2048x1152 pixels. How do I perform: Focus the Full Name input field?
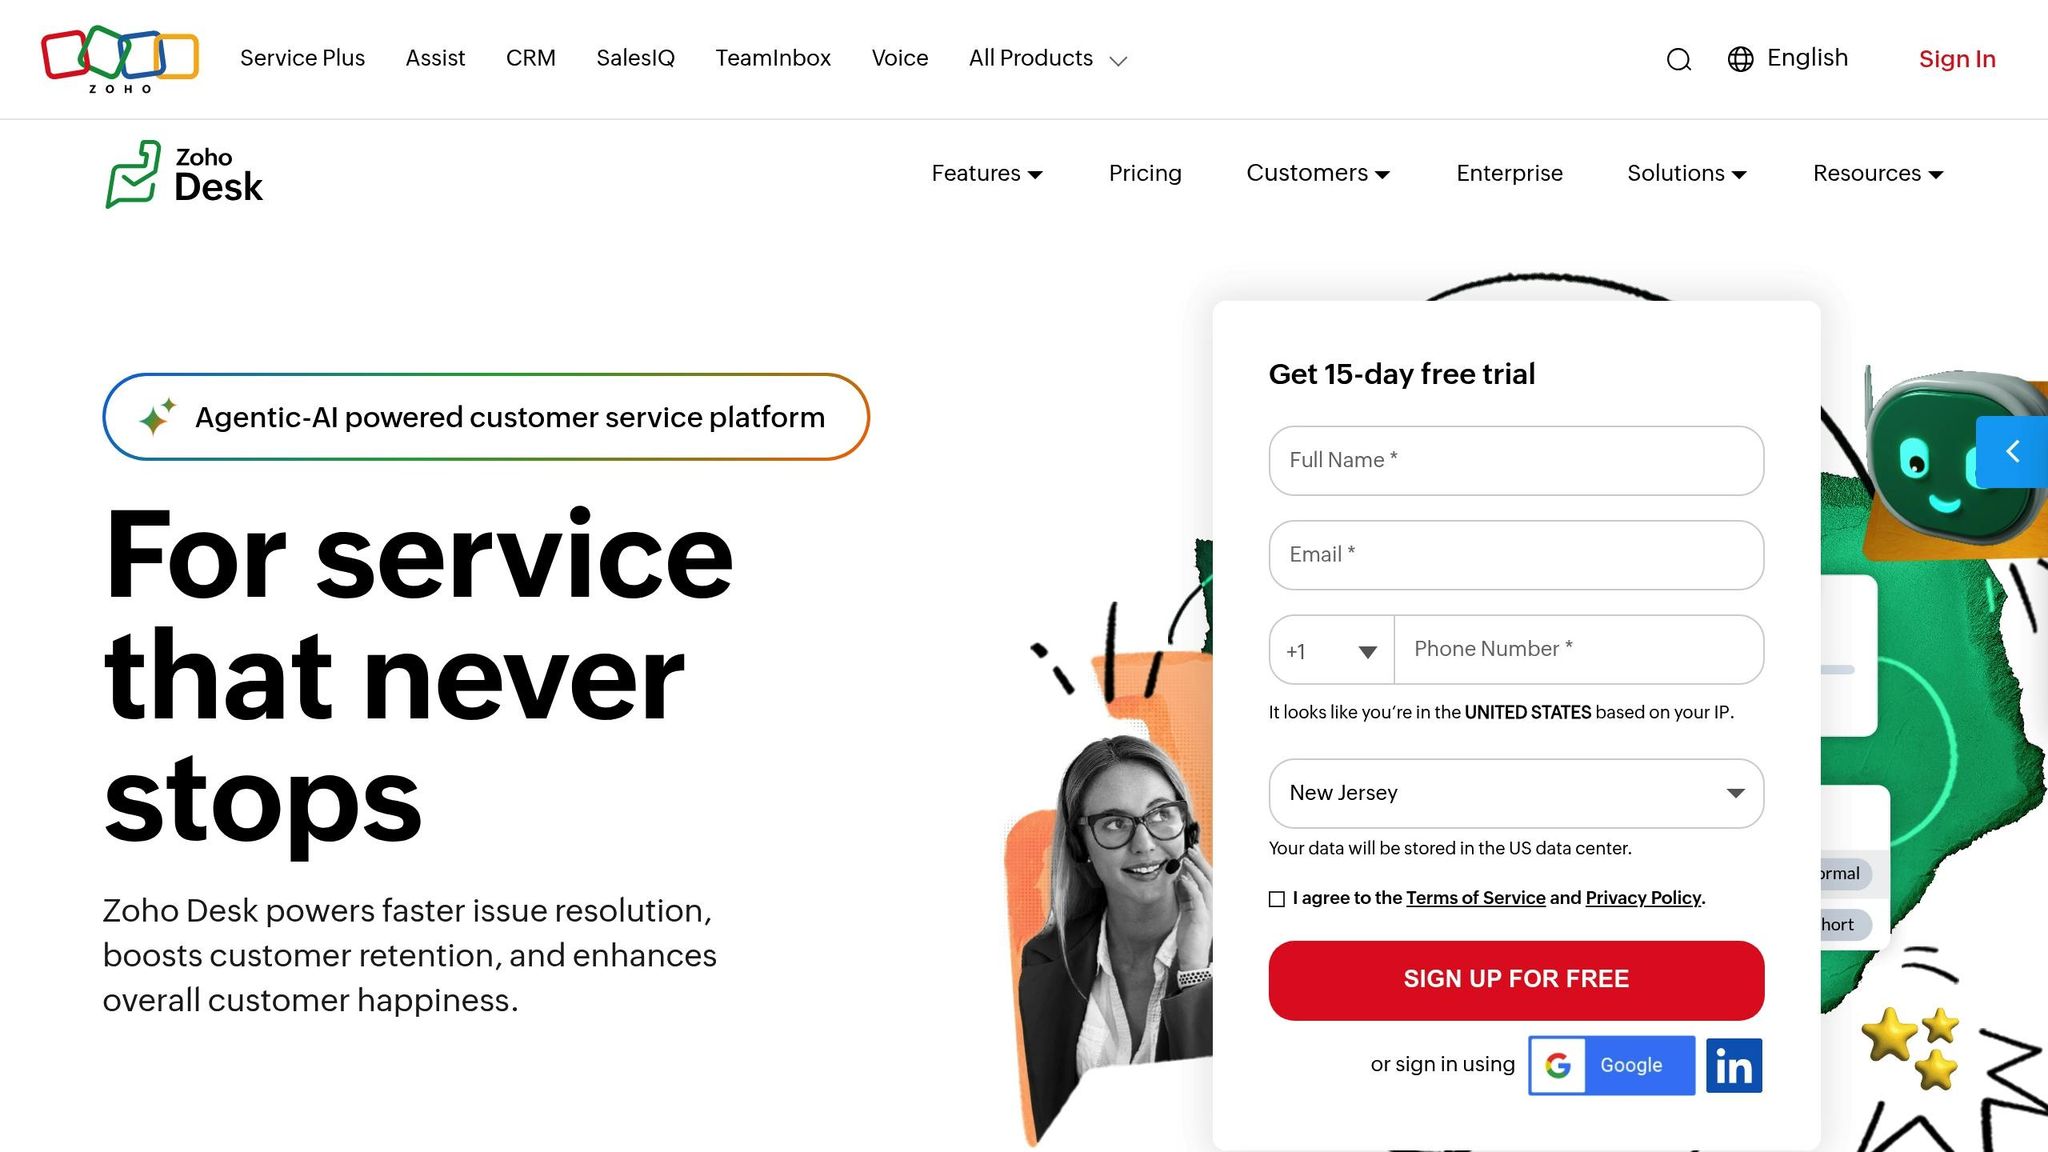click(x=1516, y=460)
